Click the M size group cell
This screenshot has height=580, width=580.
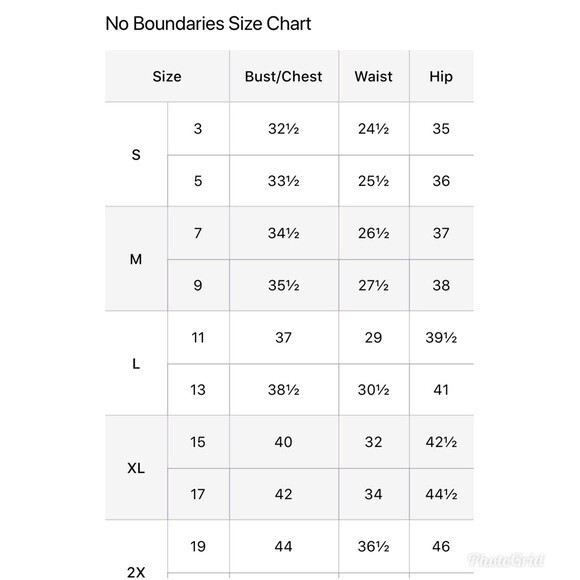136,259
